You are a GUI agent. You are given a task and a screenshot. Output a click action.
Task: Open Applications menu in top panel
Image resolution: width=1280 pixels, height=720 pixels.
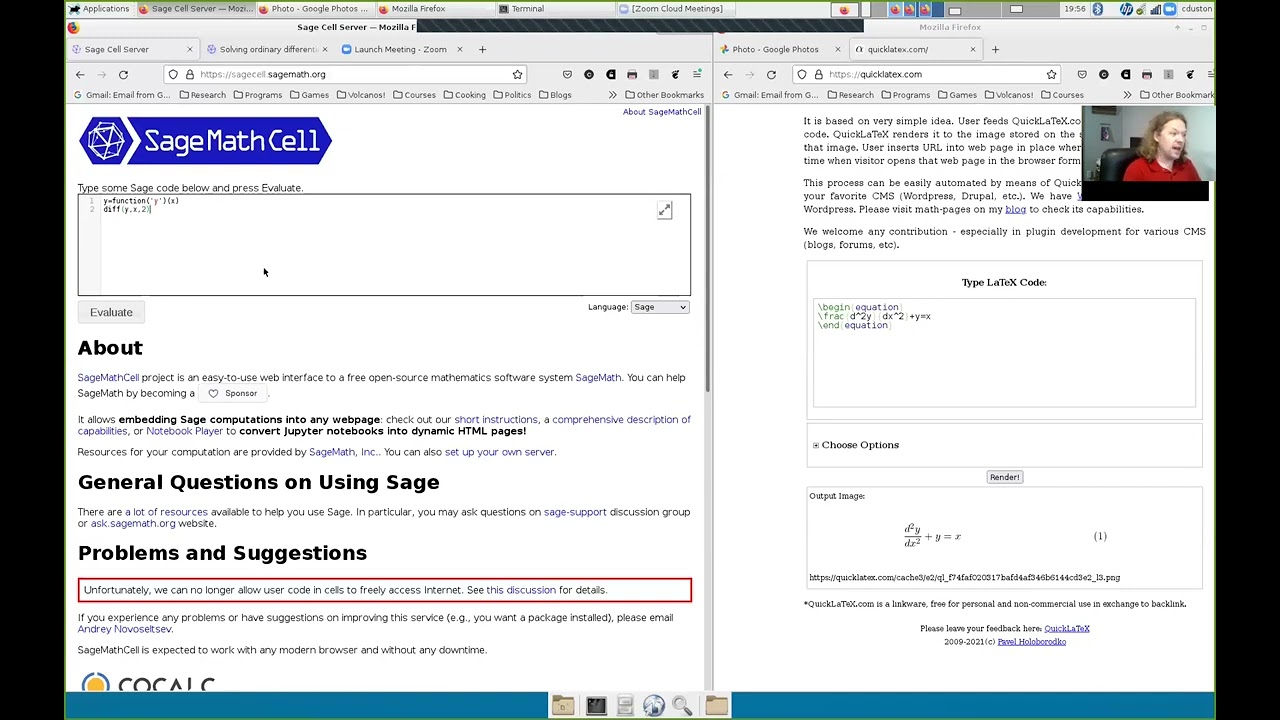pyautogui.click(x=99, y=9)
